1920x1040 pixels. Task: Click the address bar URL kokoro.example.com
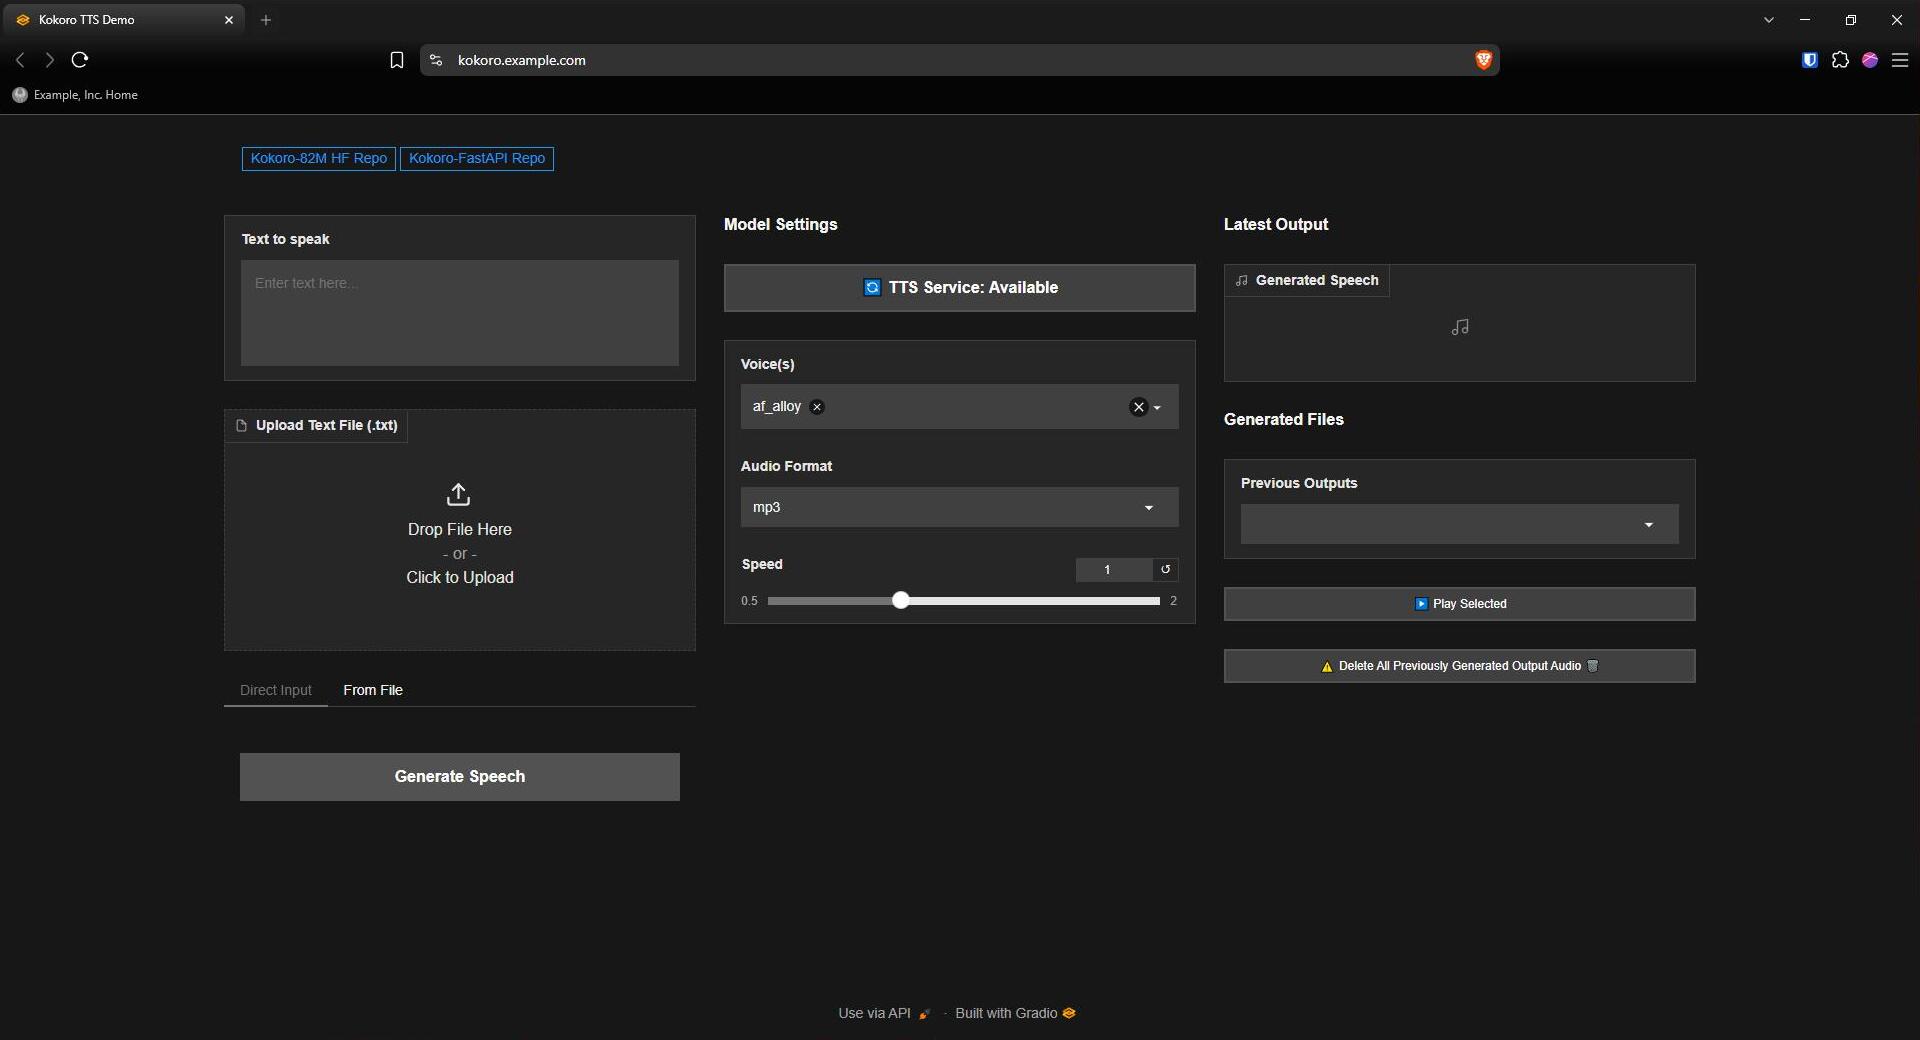(522, 61)
